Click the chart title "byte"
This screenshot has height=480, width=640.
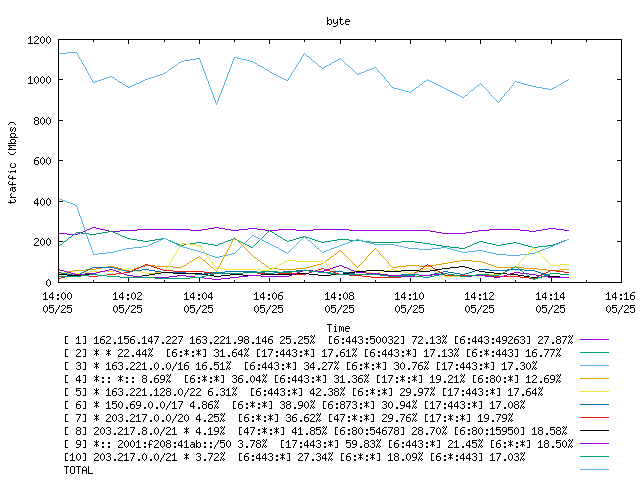338,21
